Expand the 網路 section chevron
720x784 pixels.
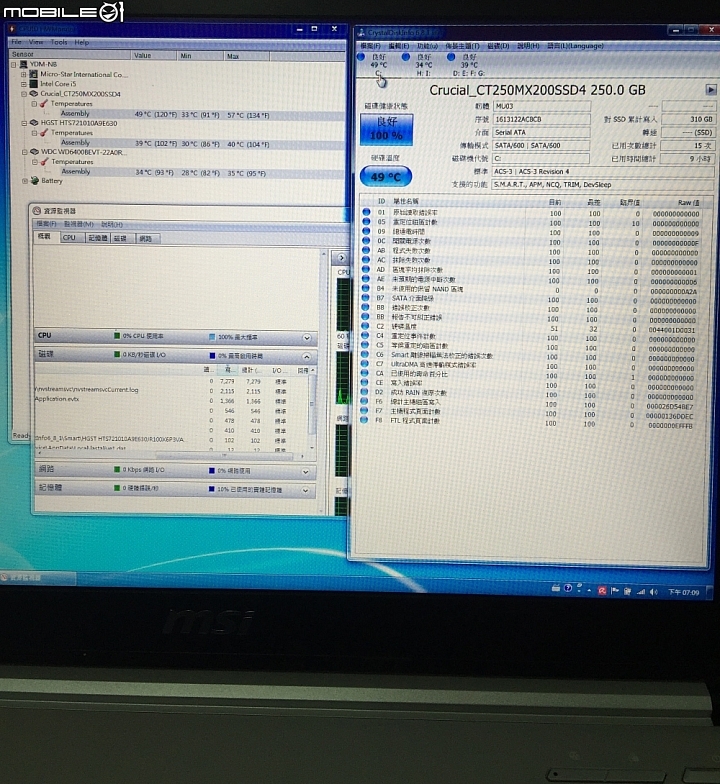coord(306,472)
